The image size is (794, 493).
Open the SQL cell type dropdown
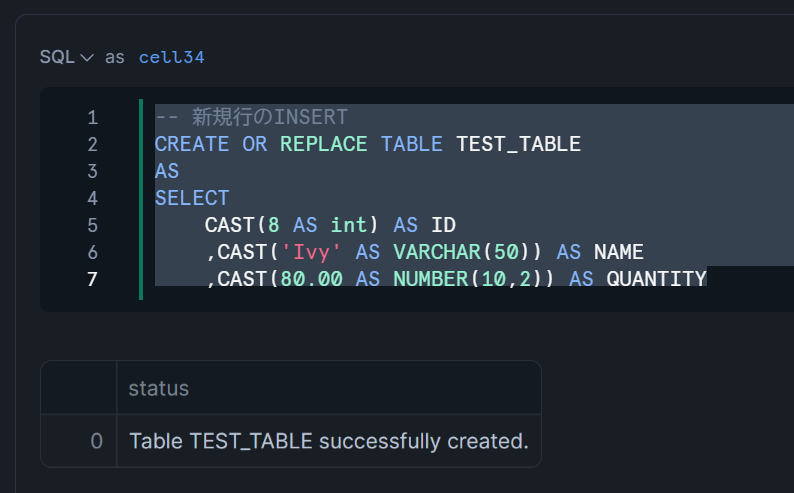66,57
